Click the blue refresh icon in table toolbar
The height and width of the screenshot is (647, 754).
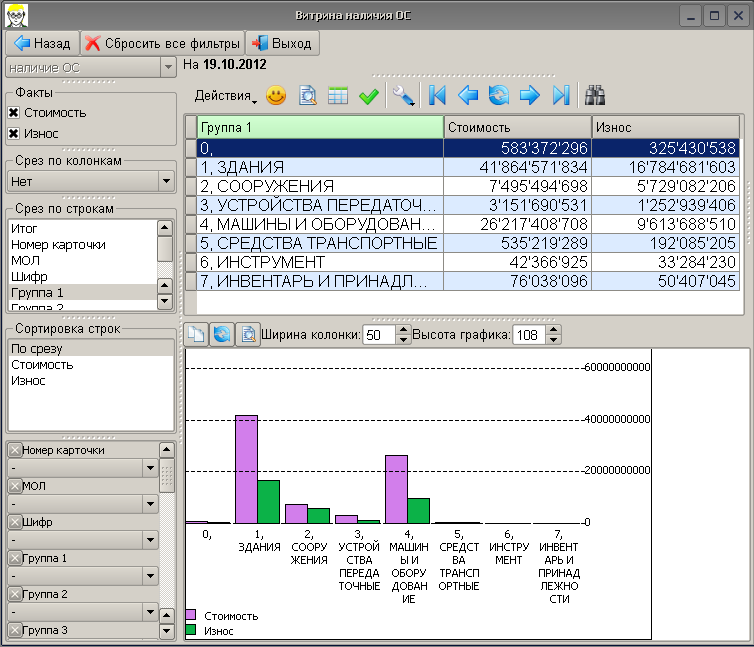click(499, 96)
